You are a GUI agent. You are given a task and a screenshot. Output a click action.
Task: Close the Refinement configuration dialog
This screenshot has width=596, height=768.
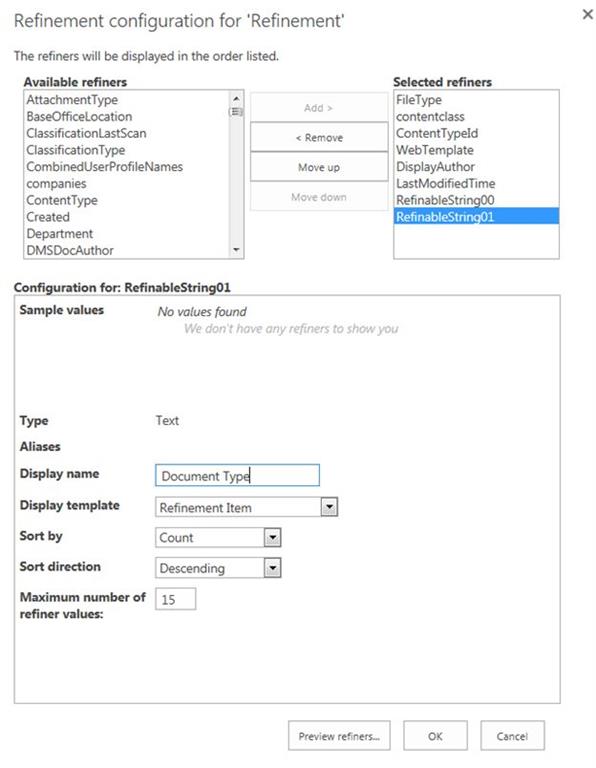(587, 14)
